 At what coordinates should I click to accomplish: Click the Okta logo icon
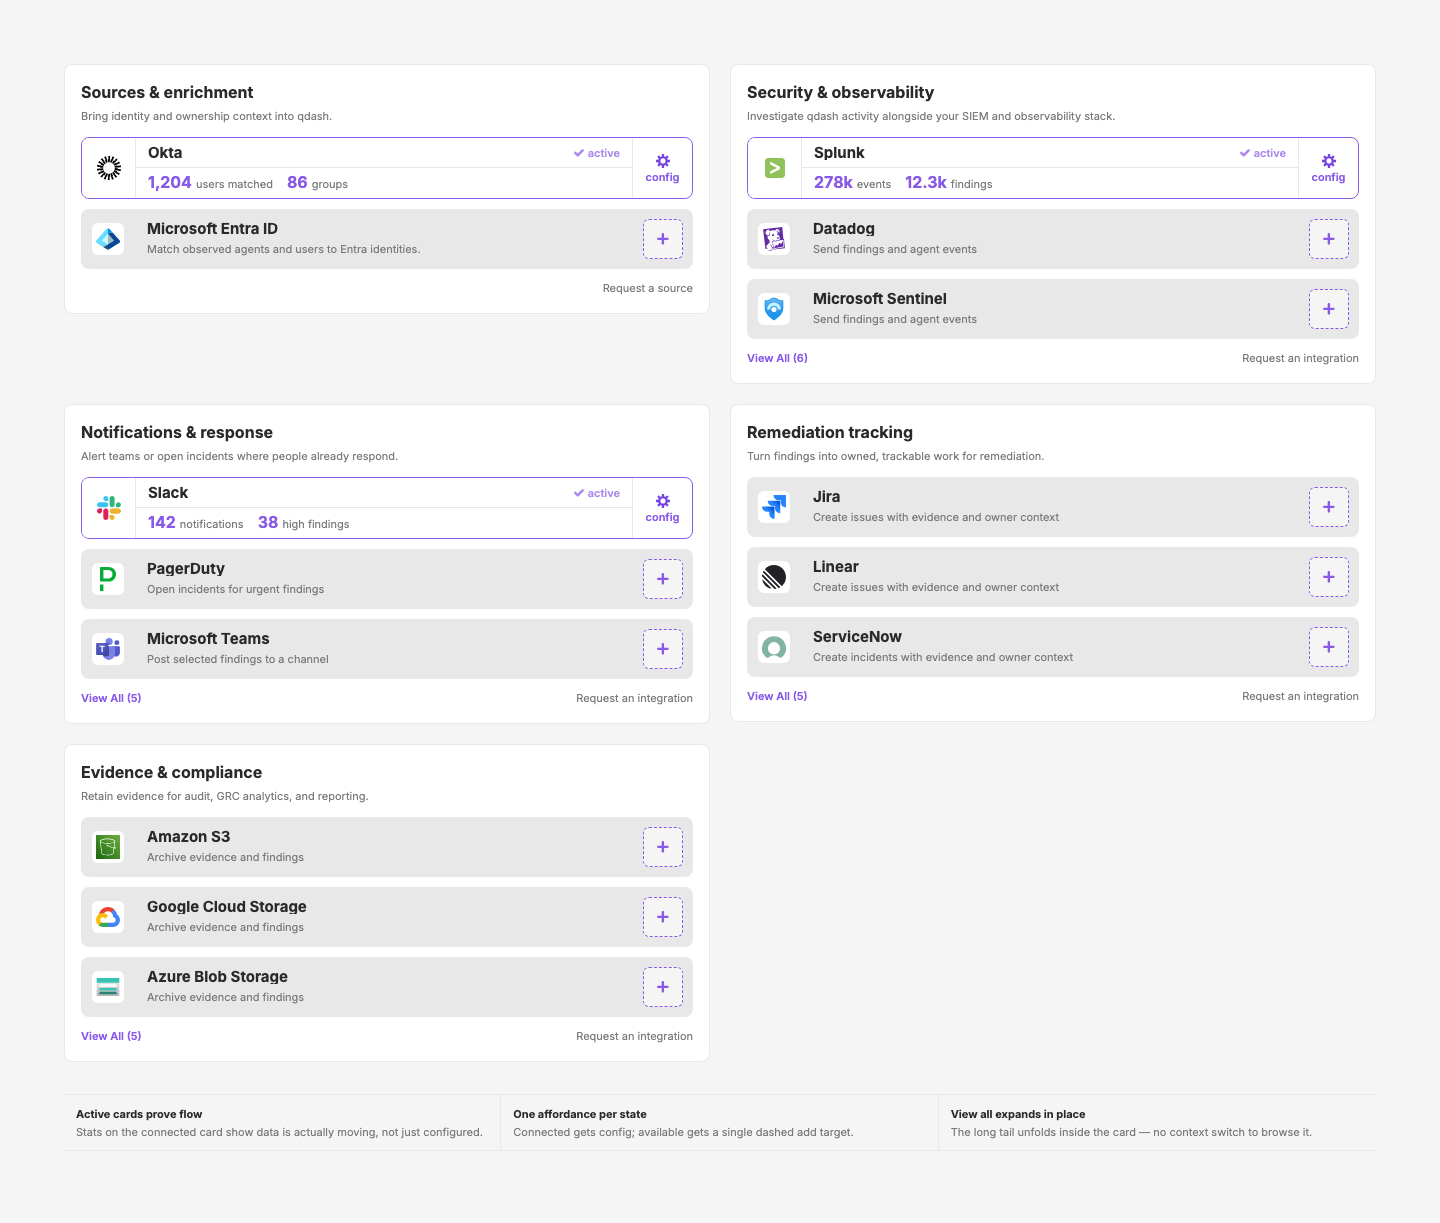(109, 168)
